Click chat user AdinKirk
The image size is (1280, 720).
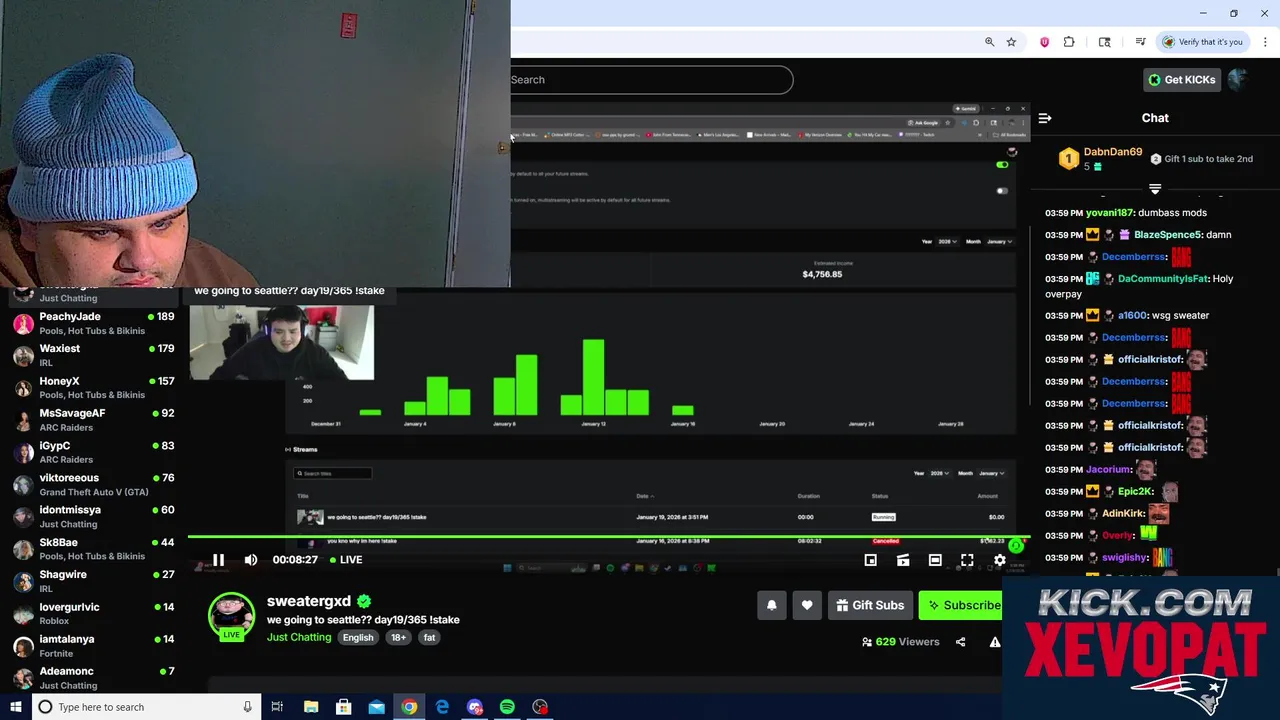coord(1123,514)
